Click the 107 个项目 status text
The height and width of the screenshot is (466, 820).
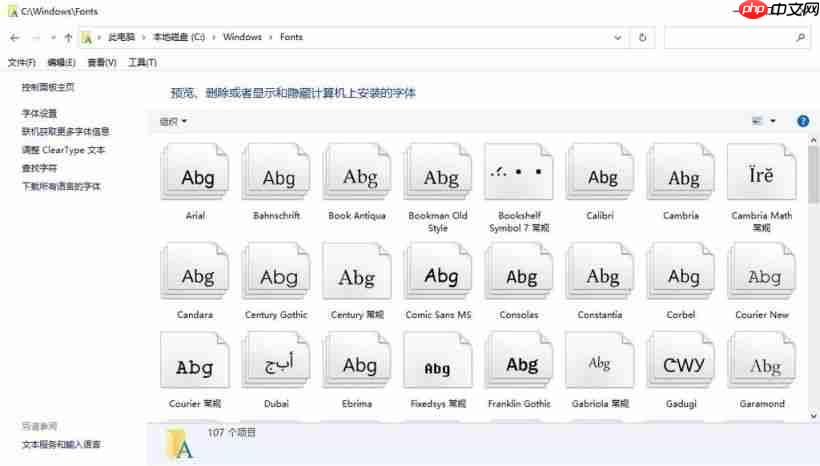point(232,433)
